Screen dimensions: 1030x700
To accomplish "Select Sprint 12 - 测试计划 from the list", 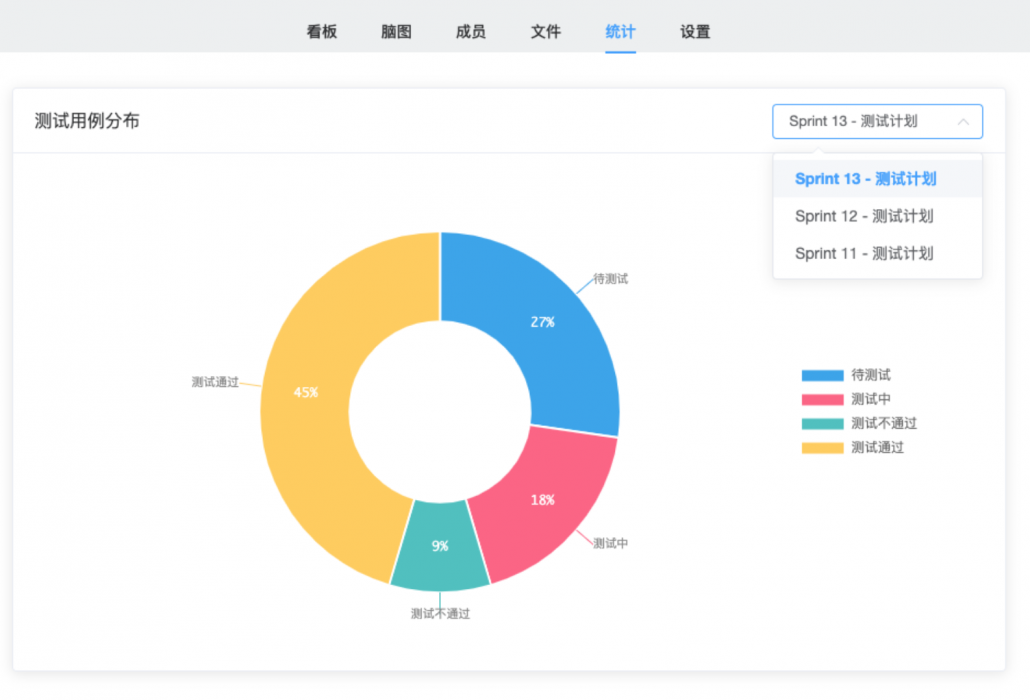I will (x=877, y=216).
